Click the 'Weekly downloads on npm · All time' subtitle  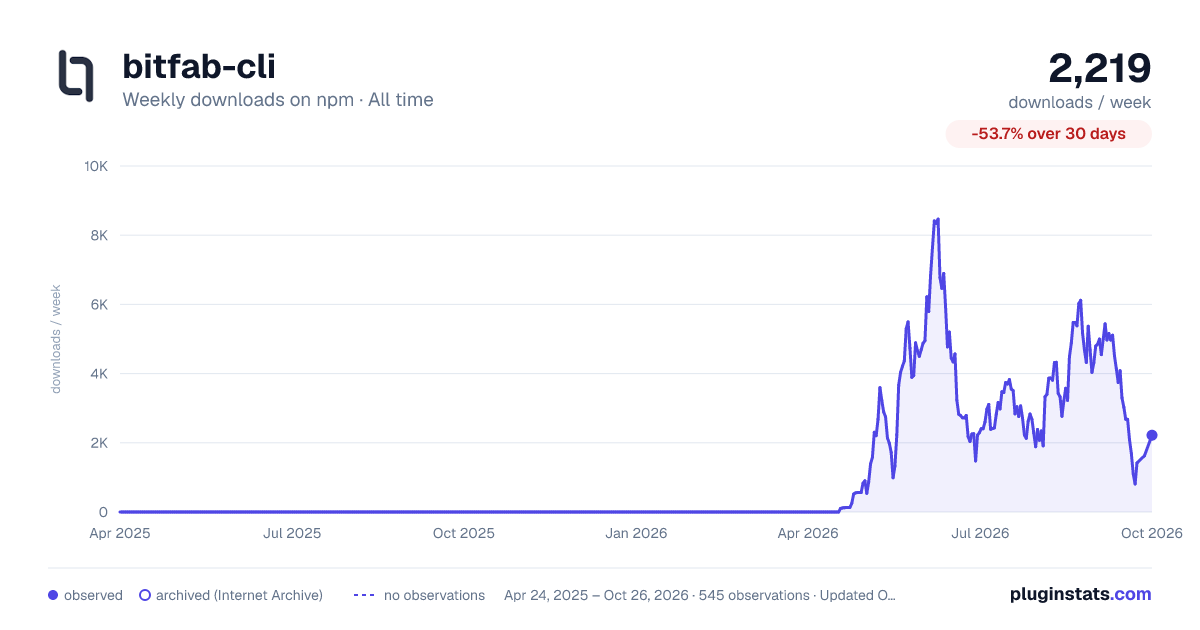278,100
